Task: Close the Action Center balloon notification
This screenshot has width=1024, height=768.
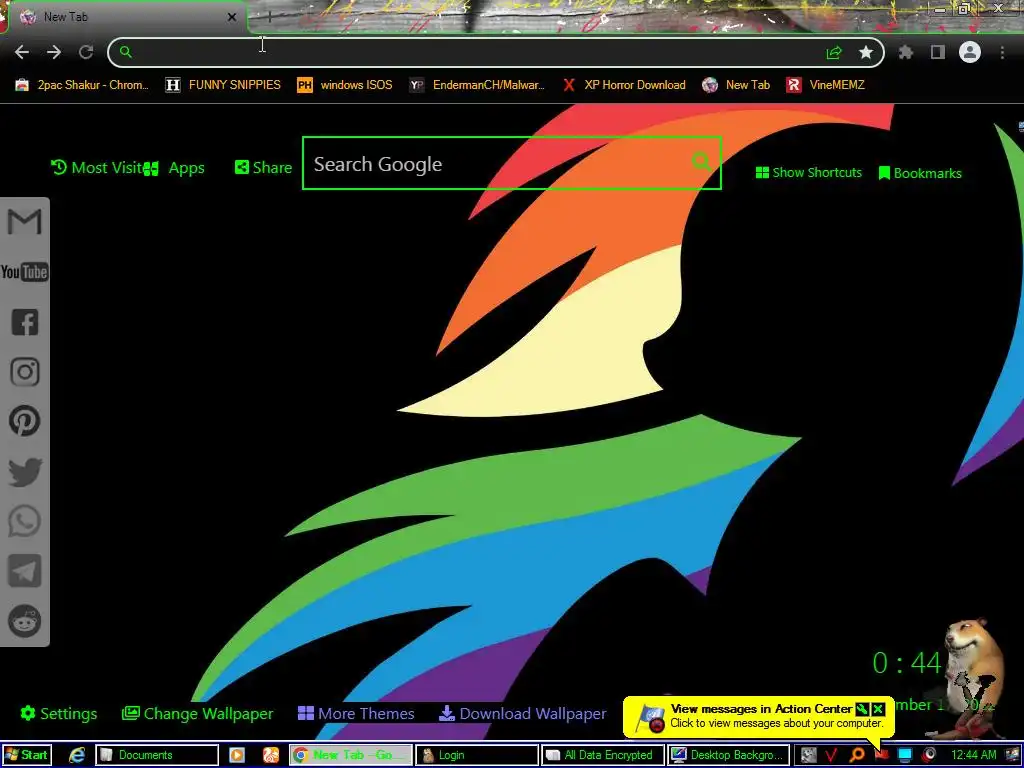Action: click(878, 709)
